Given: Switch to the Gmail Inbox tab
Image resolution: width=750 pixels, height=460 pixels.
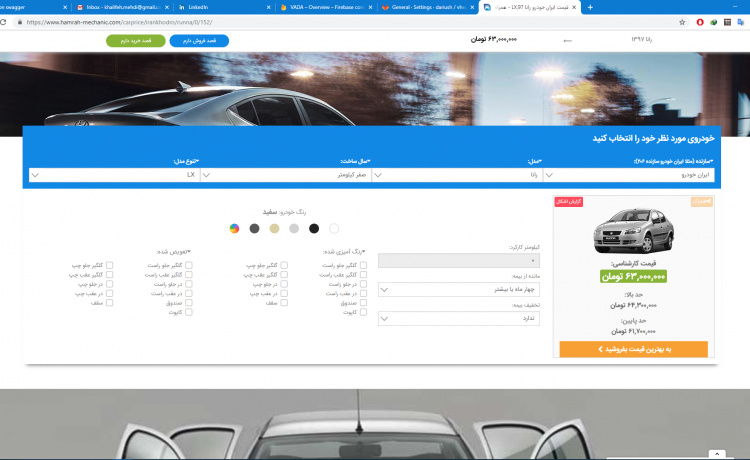Looking at the screenshot, I should (121, 7).
